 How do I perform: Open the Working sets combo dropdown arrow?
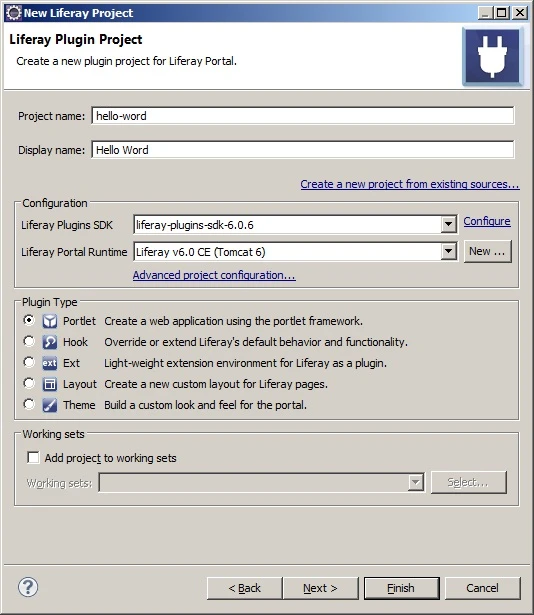tap(416, 482)
